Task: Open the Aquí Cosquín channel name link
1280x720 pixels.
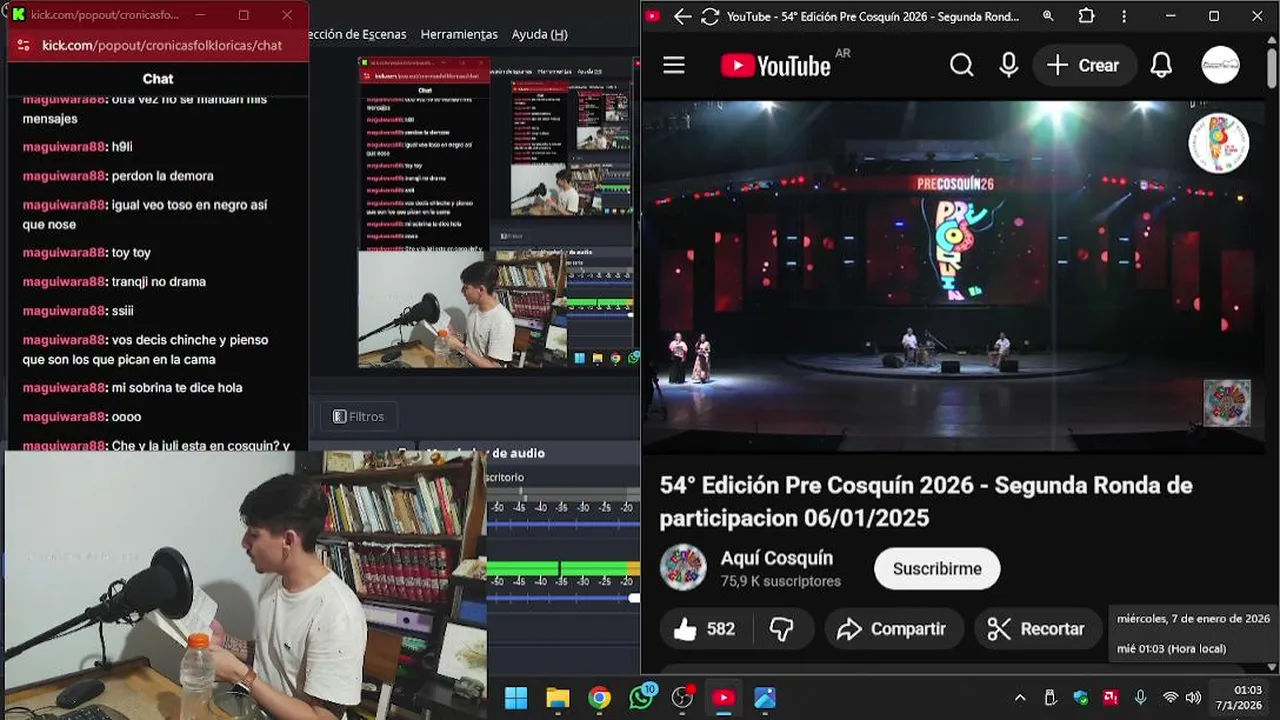Action: pyautogui.click(x=777, y=558)
